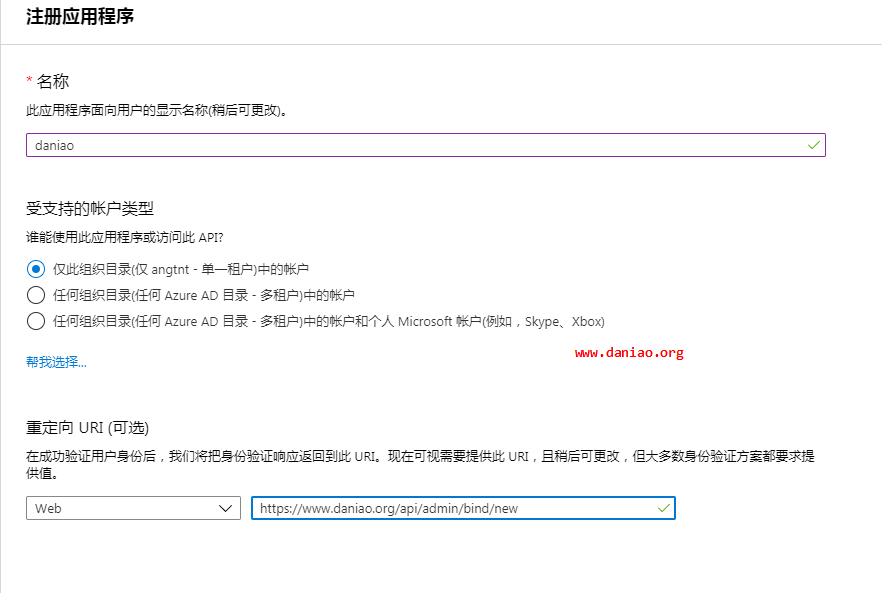This screenshot has height=593, width=882.
Task: Click the Web label in the platform selector
Action: [x=46, y=508]
